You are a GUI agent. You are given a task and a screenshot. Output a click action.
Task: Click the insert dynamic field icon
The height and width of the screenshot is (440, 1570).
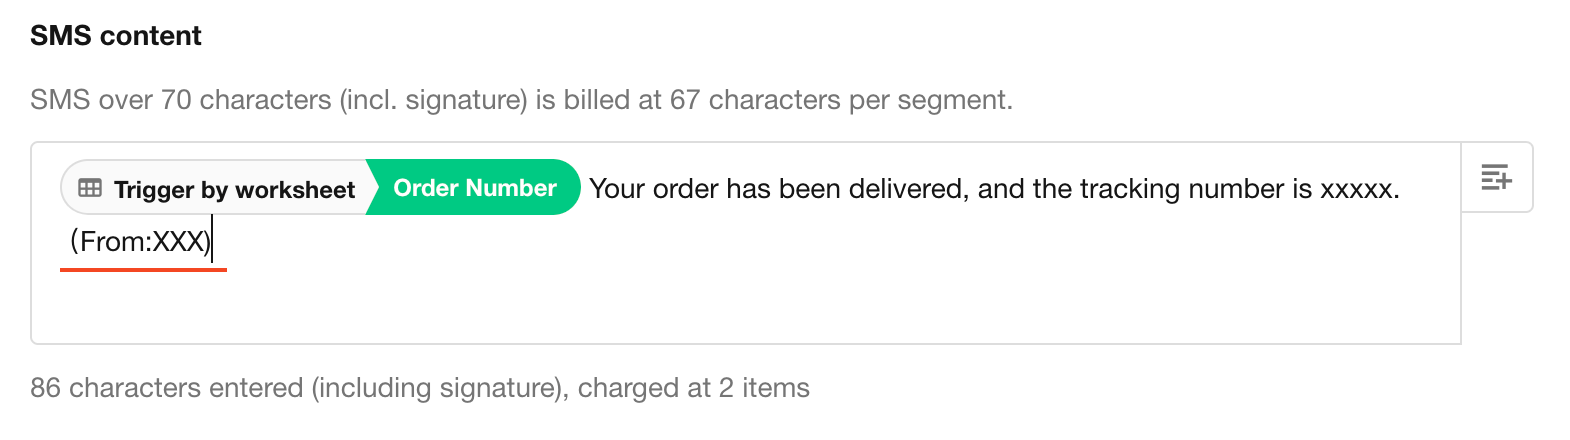click(1496, 177)
